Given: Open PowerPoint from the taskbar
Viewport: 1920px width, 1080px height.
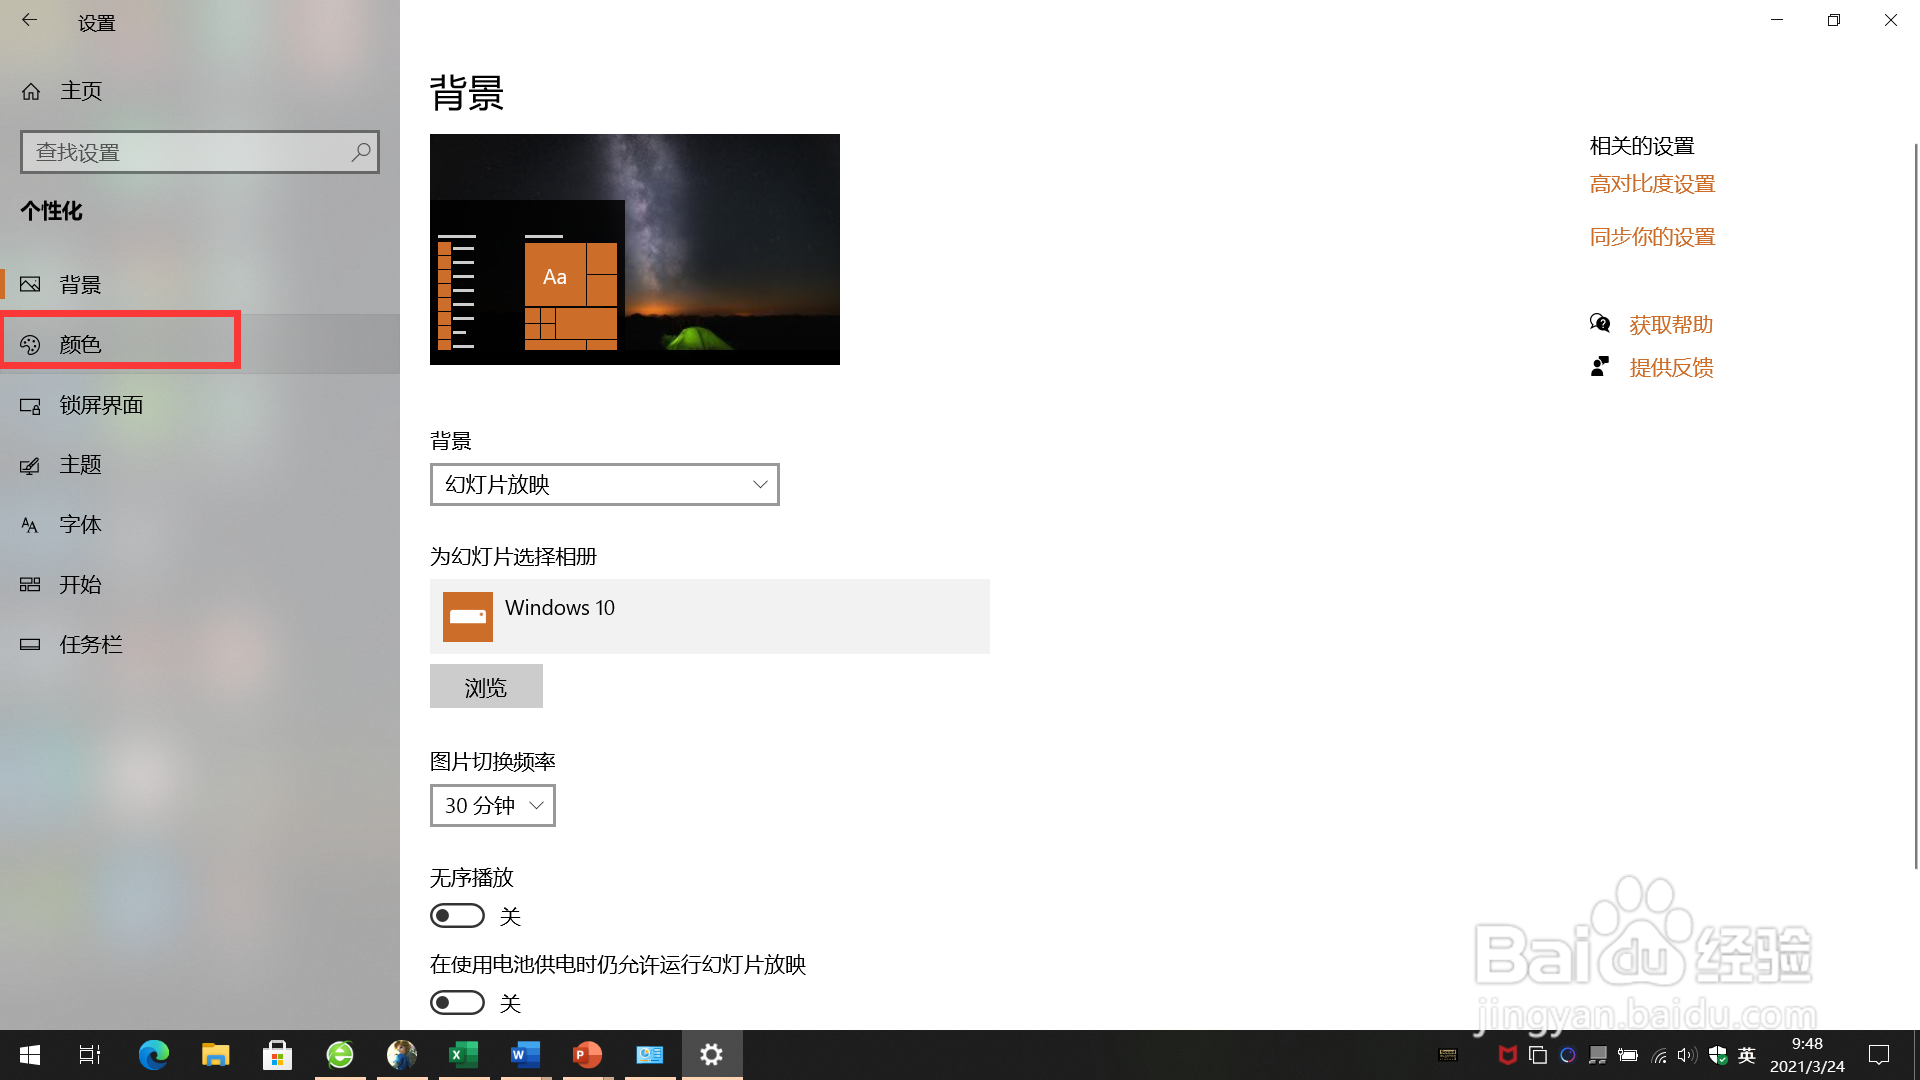Looking at the screenshot, I should 587,1054.
